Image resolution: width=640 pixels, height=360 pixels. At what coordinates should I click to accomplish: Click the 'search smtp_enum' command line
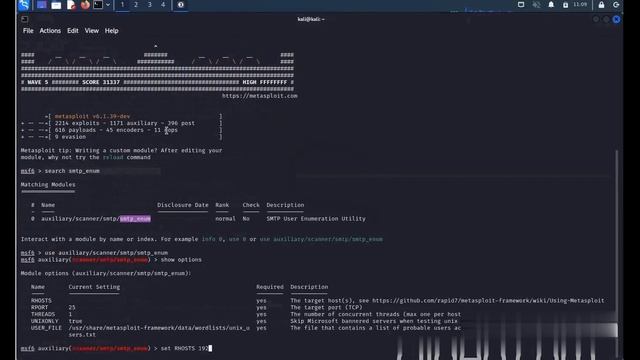[x=72, y=171]
